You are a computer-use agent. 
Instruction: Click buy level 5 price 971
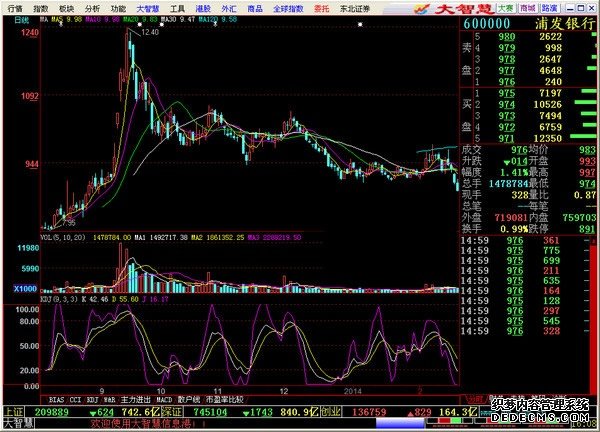tap(507, 139)
